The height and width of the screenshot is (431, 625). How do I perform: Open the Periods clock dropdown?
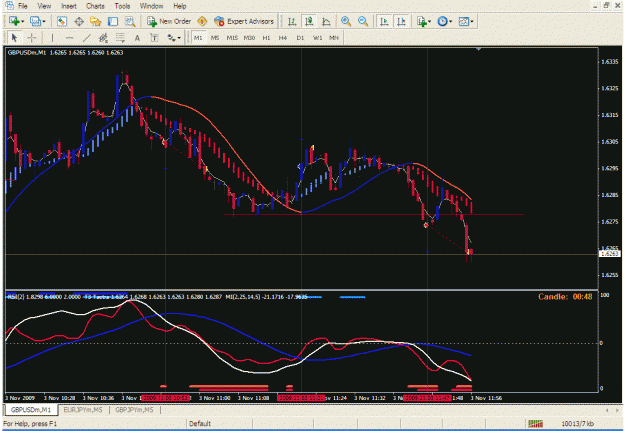click(x=445, y=22)
